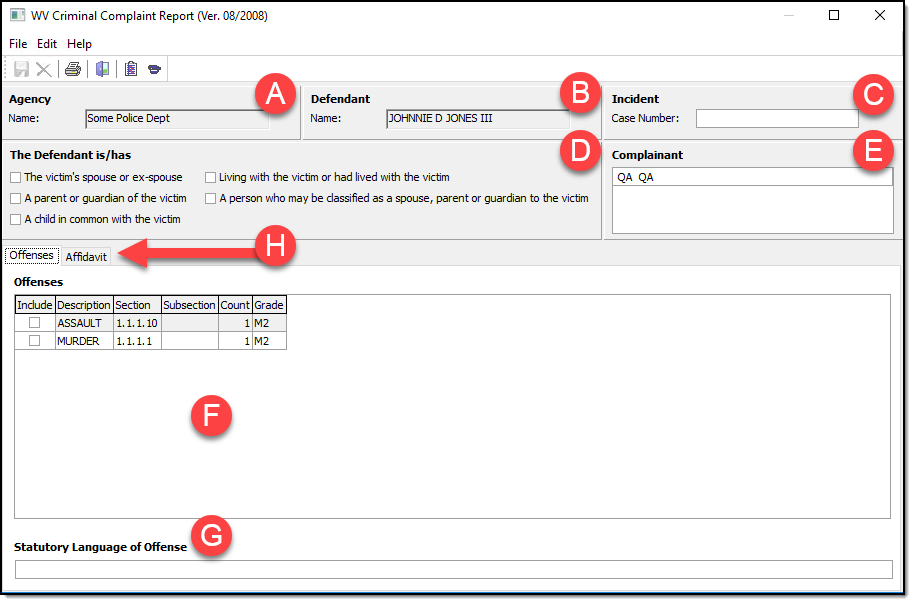913x603 pixels.
Task: Click the police officer hat icon
Action: click(x=154, y=69)
